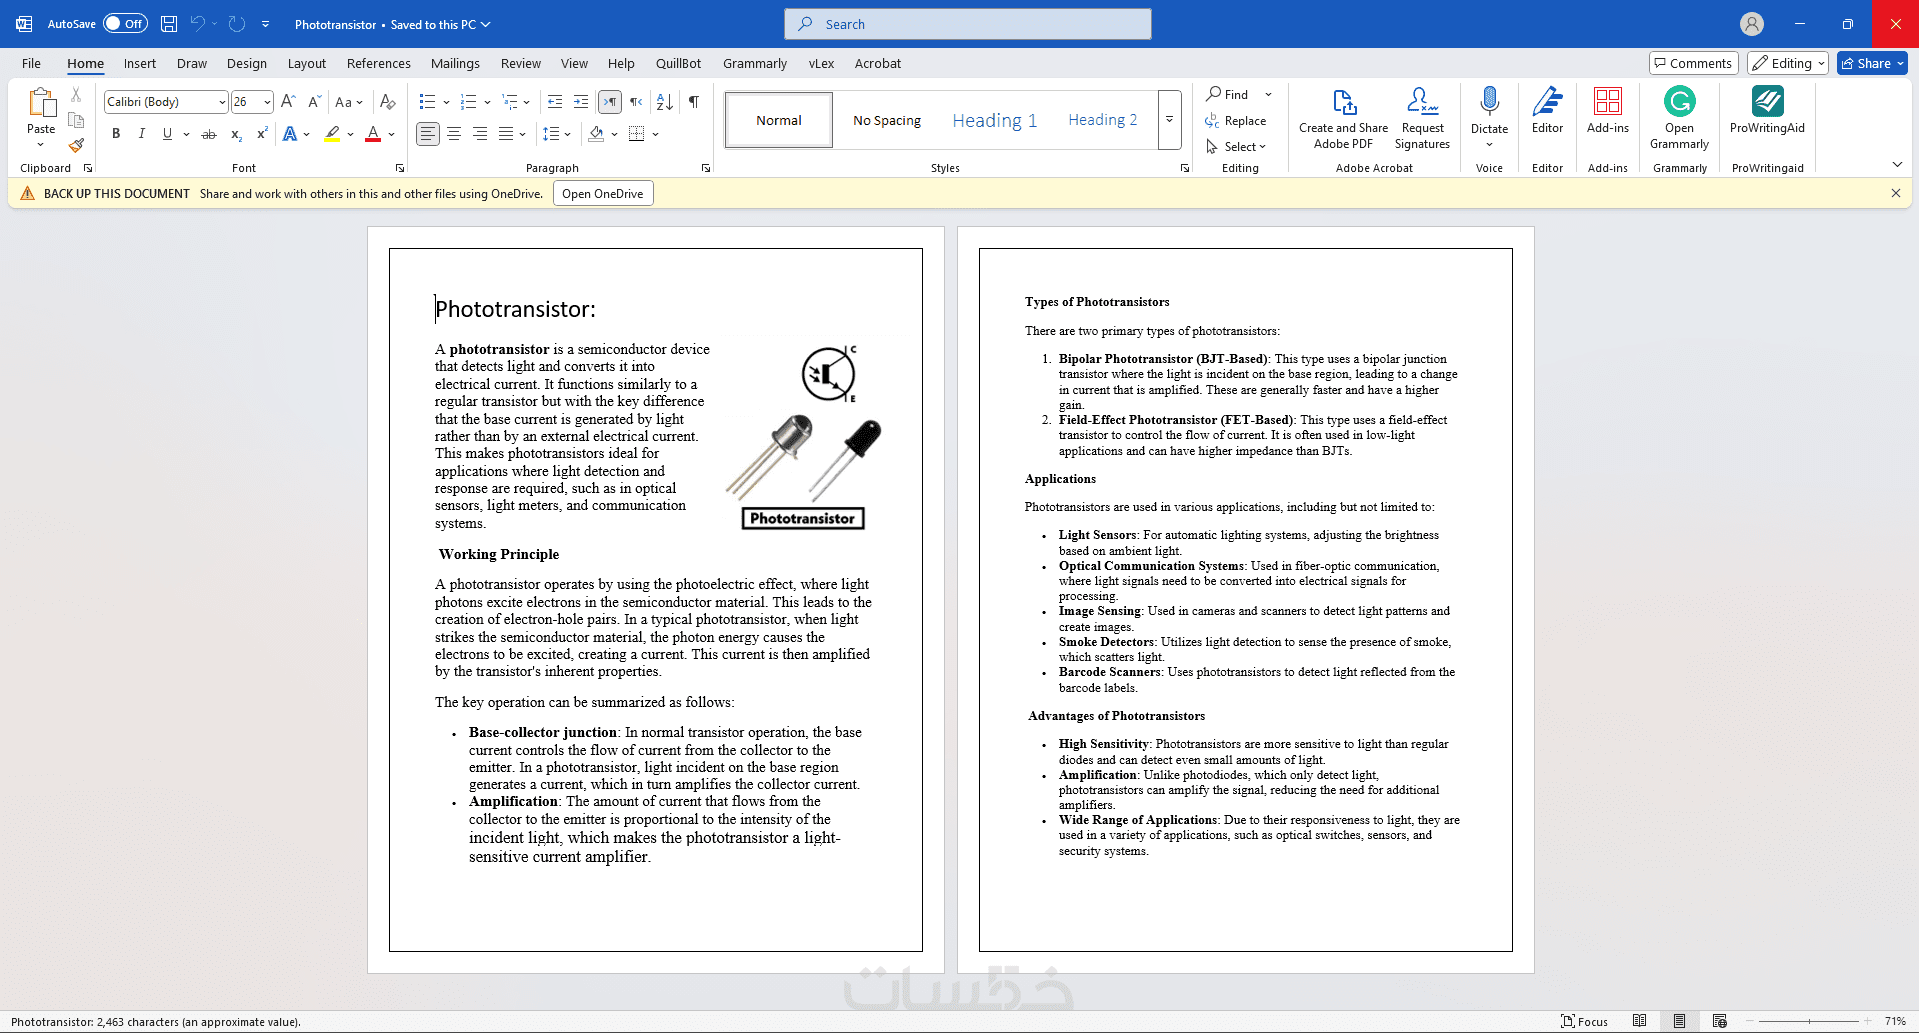Click the Open OneDrive button
This screenshot has height=1033, width=1919.
click(602, 193)
